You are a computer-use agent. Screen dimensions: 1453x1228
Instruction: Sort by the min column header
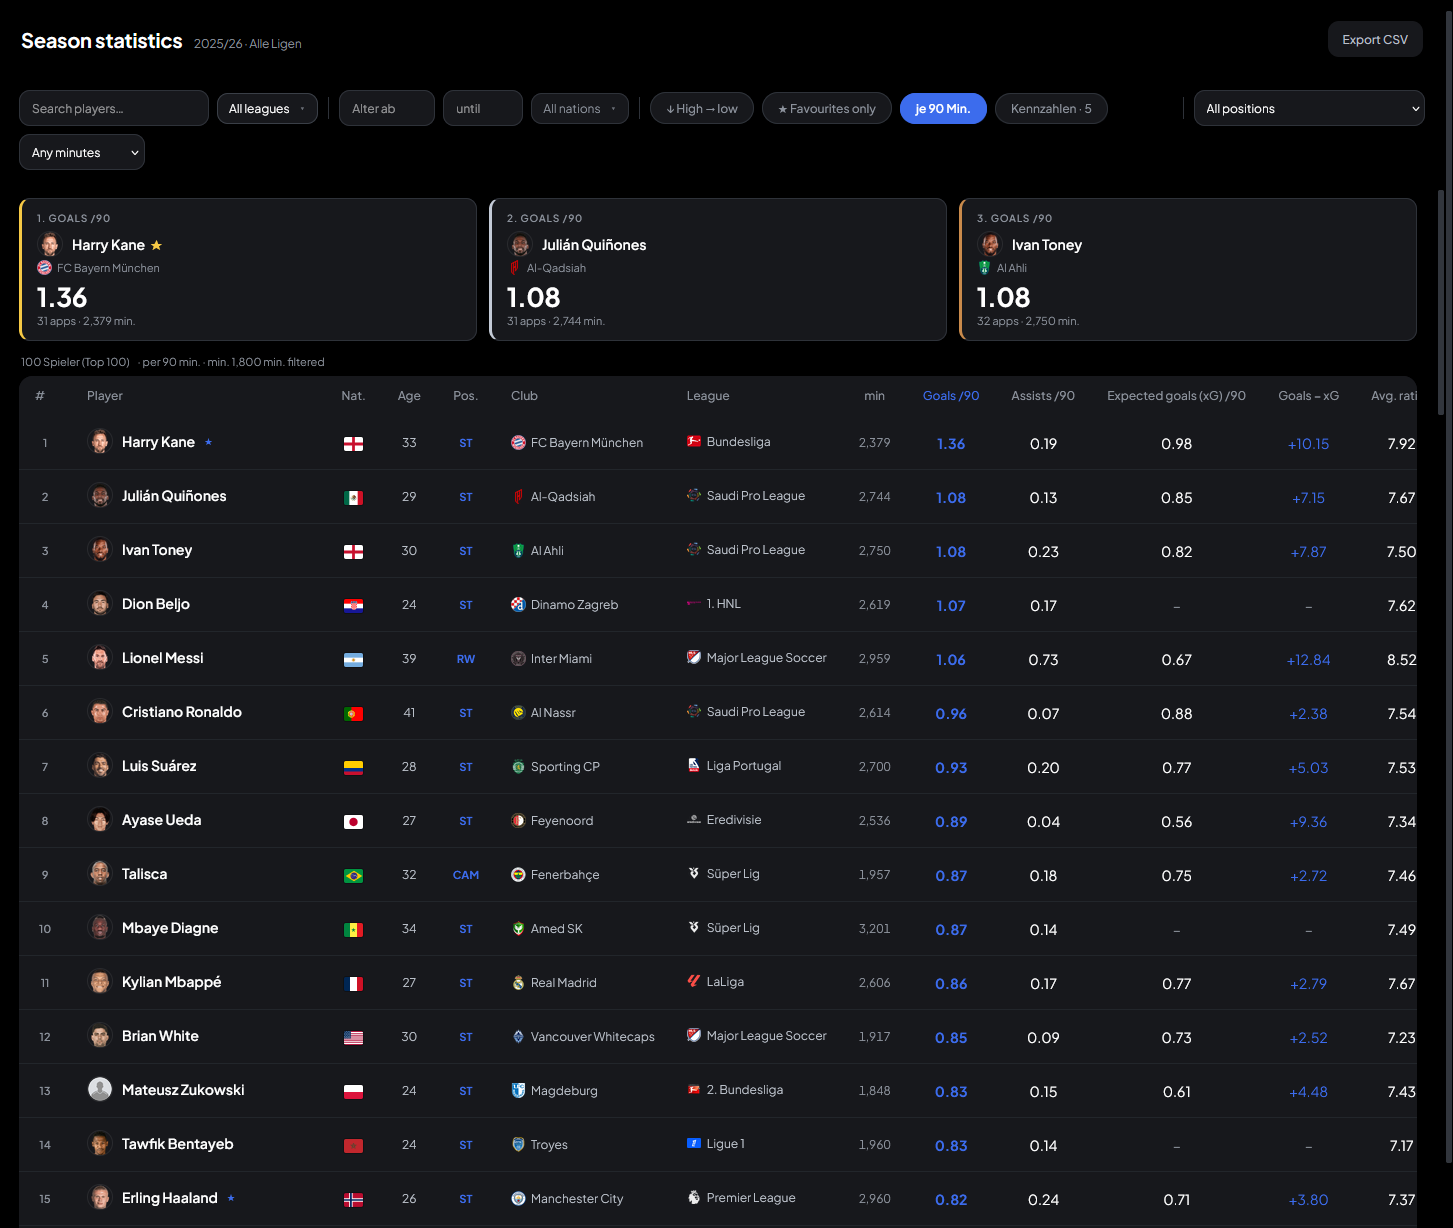click(x=874, y=396)
